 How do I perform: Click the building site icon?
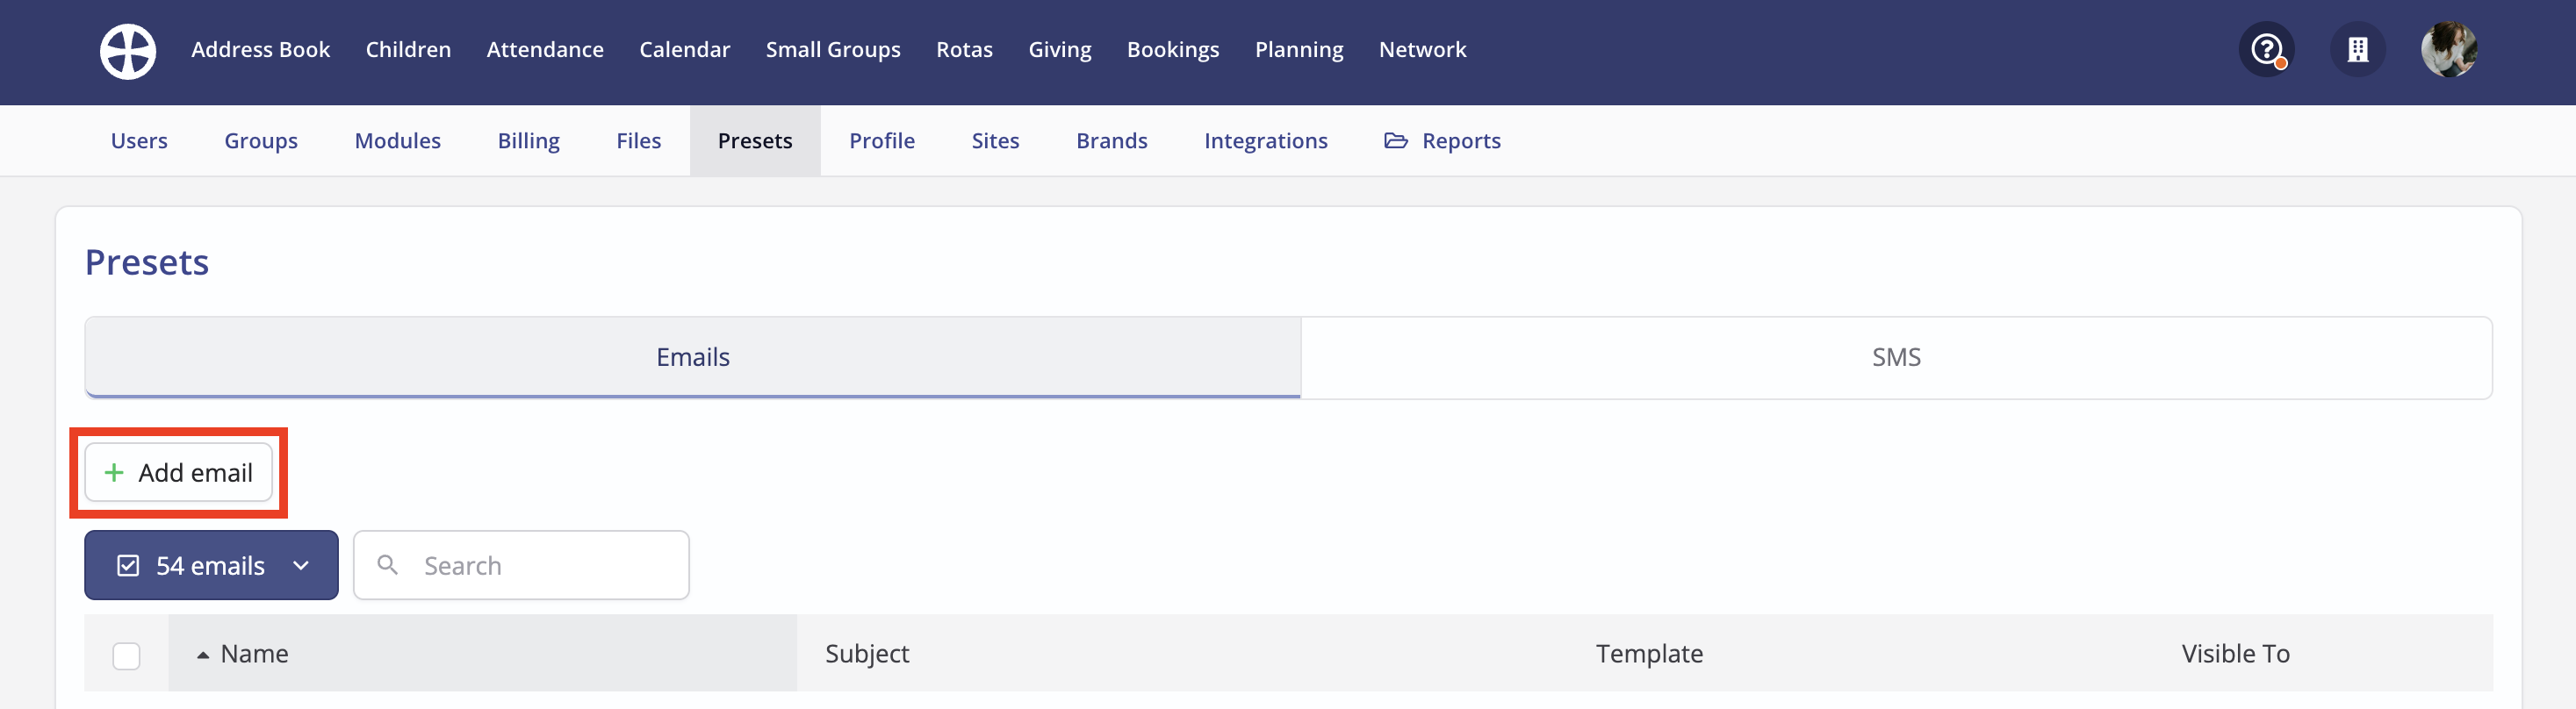2358,49
